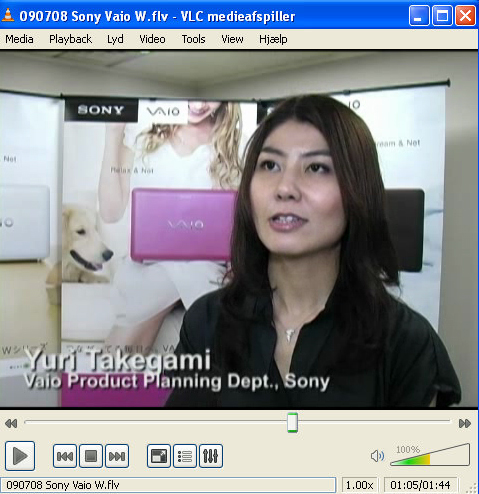Viewport: 479px width, 494px height.
Task: Click the 1.00x playback speed indicator
Action: 360,485
